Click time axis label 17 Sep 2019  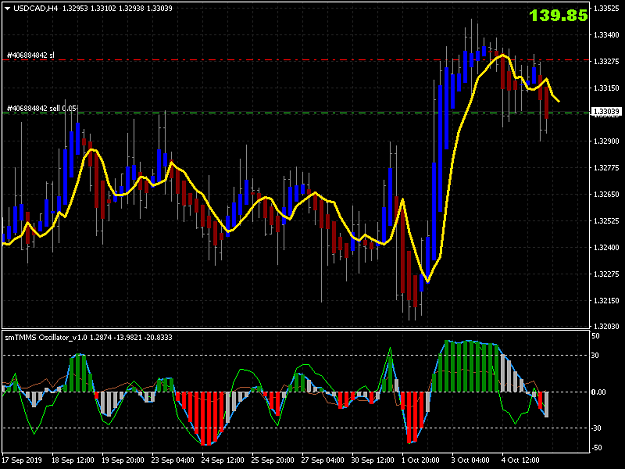pyautogui.click(x=22, y=460)
